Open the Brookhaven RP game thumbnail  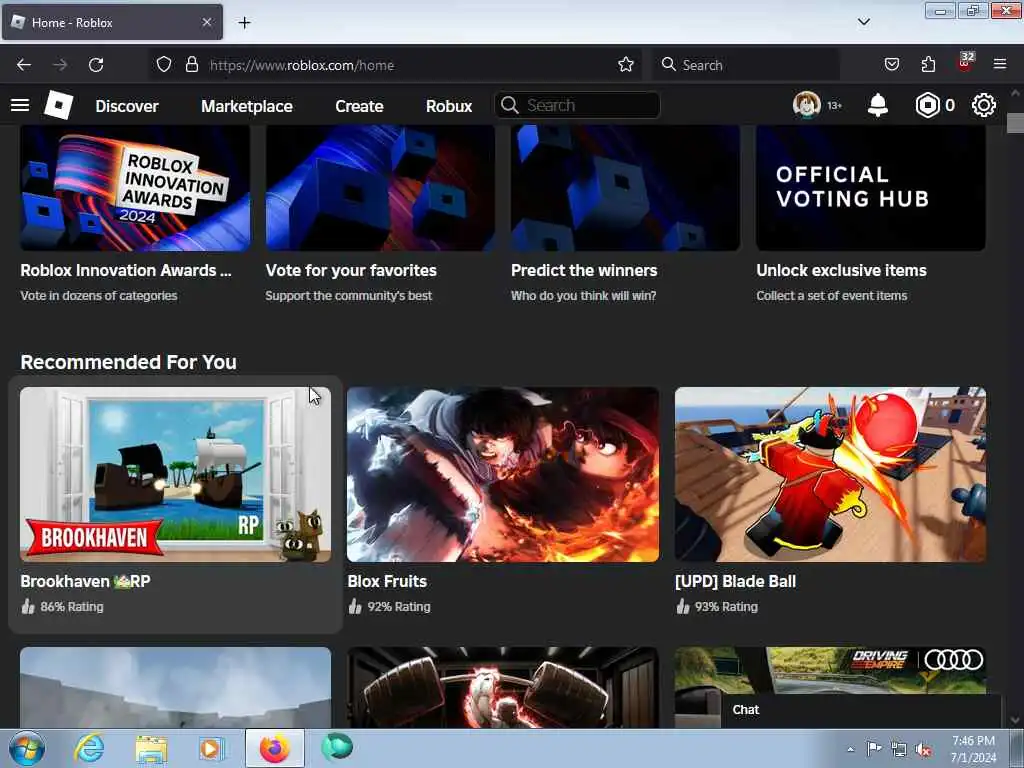176,474
